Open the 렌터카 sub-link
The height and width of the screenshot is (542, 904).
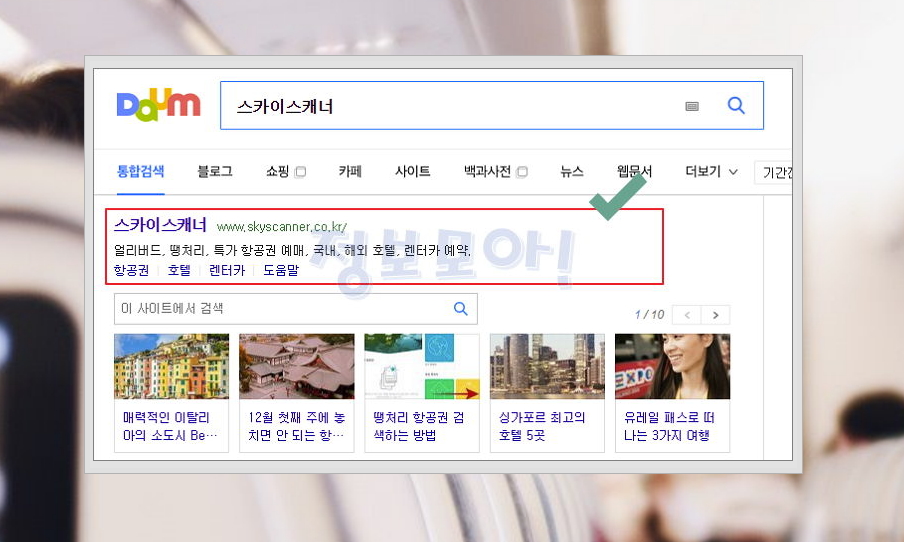pos(227,270)
